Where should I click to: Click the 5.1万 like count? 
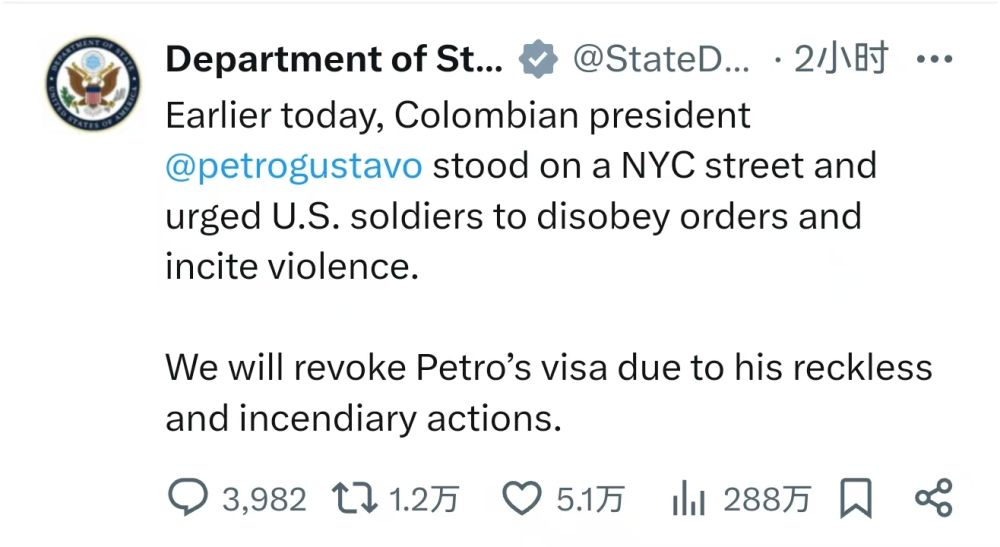(590, 499)
